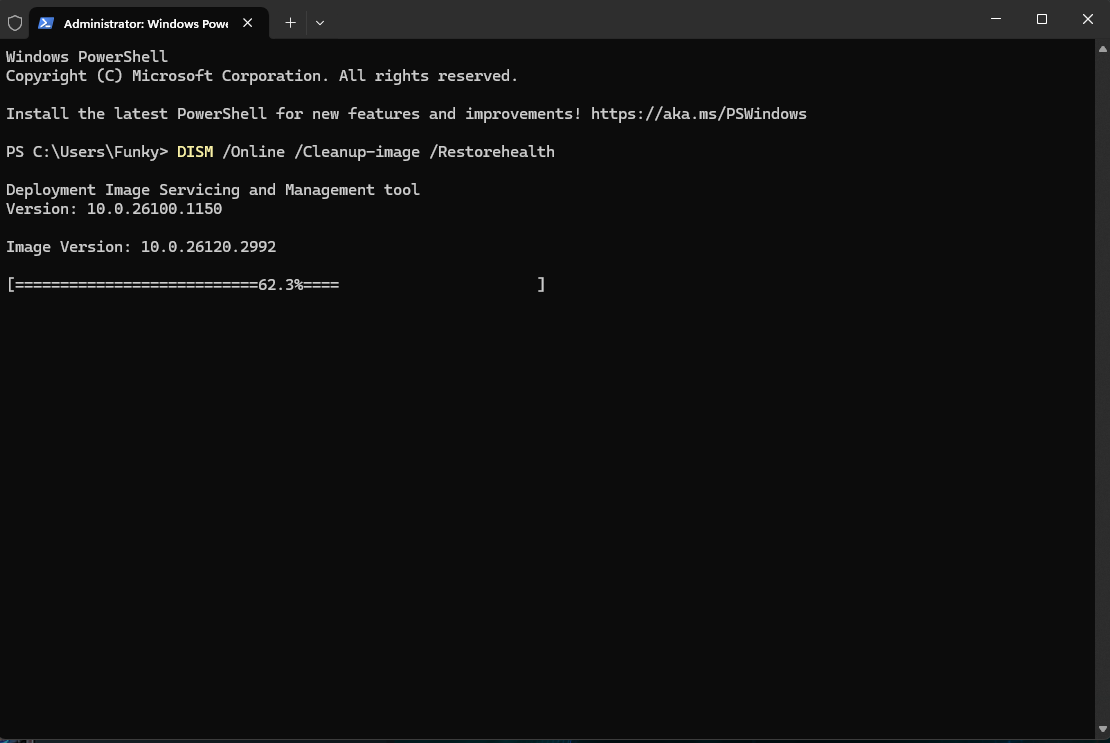Open a new tab with plus button
The height and width of the screenshot is (743, 1110).
click(x=290, y=23)
